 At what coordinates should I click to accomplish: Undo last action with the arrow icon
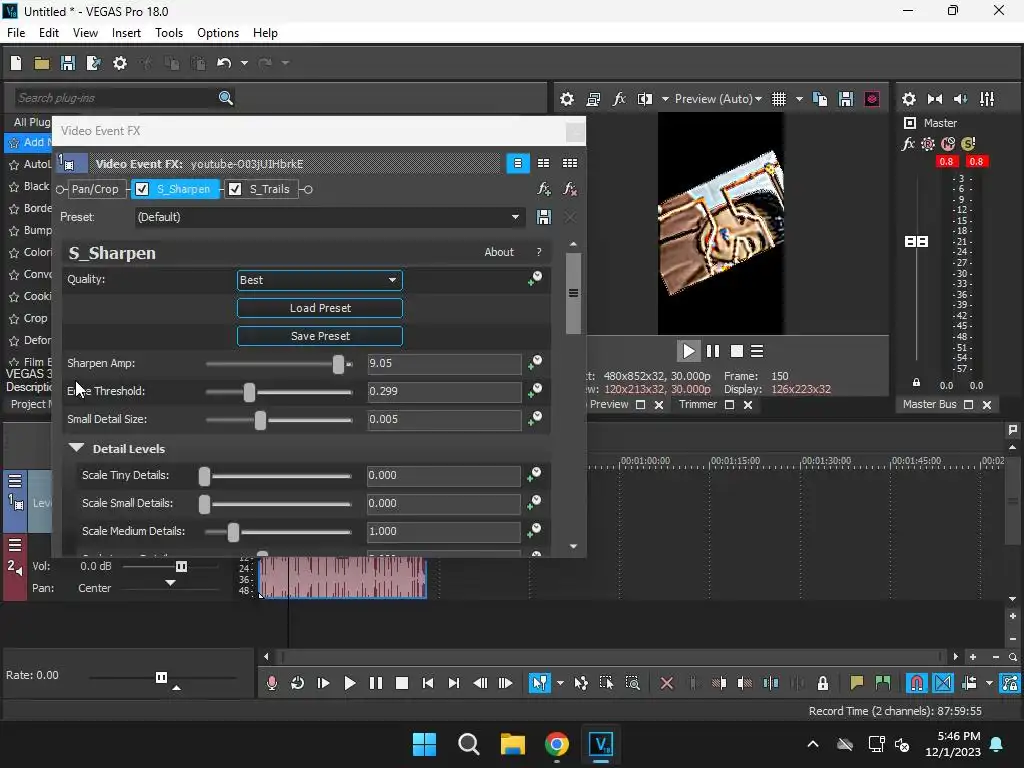224,63
